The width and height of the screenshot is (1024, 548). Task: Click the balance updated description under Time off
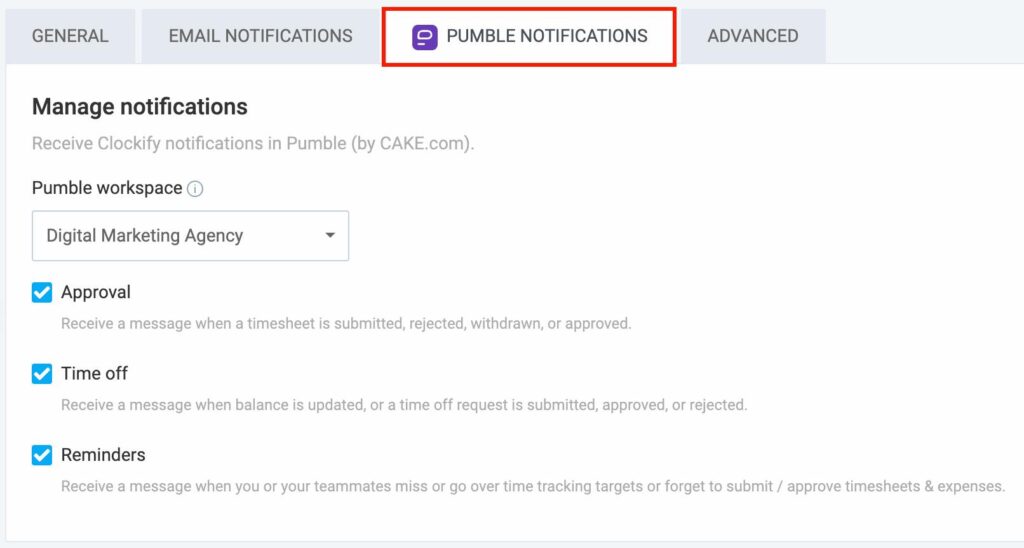click(x=404, y=405)
